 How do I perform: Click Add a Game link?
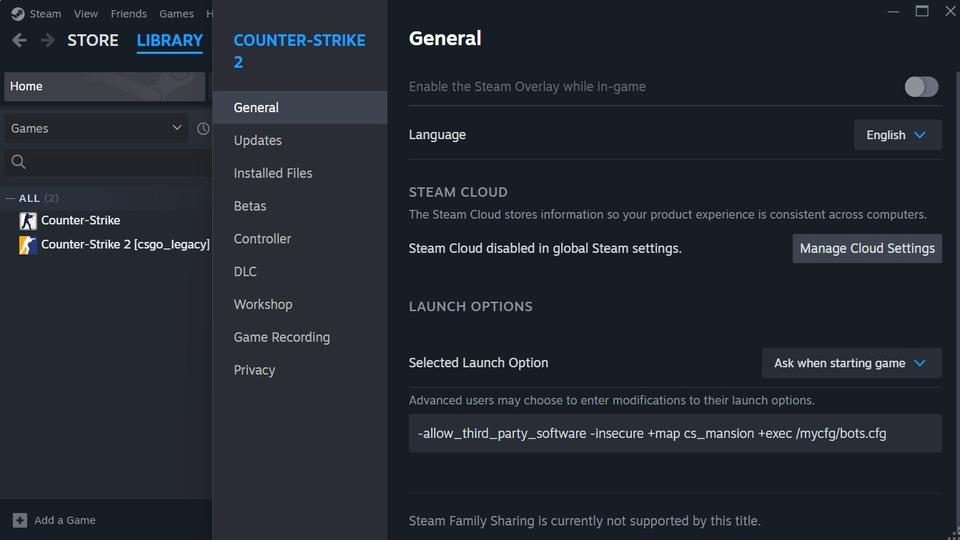click(x=65, y=520)
